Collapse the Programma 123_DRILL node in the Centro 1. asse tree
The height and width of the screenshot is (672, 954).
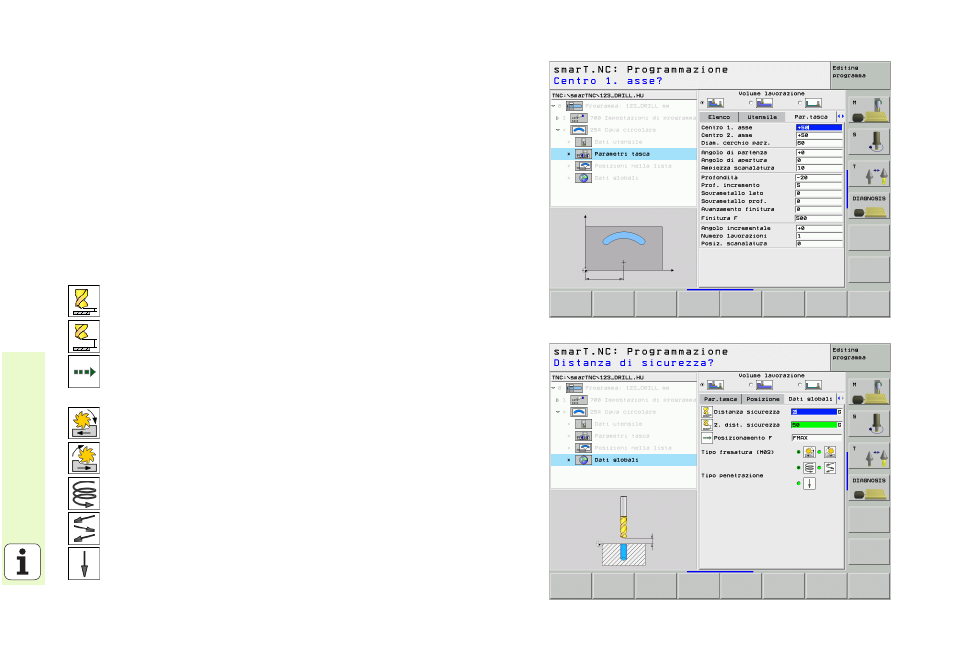pos(554,106)
